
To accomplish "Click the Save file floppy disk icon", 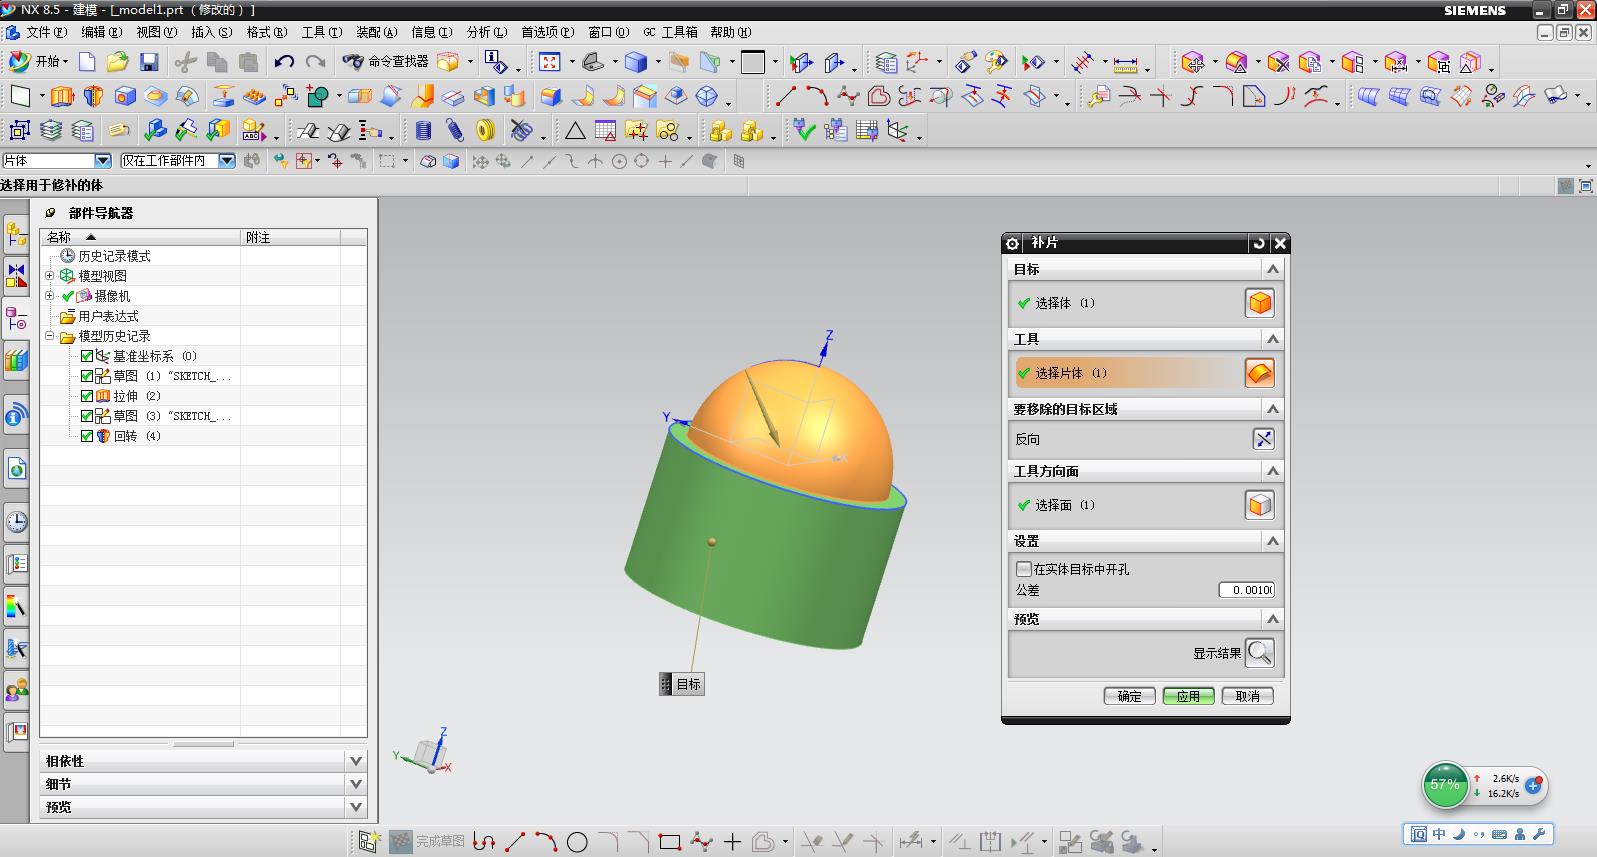I will [x=149, y=62].
